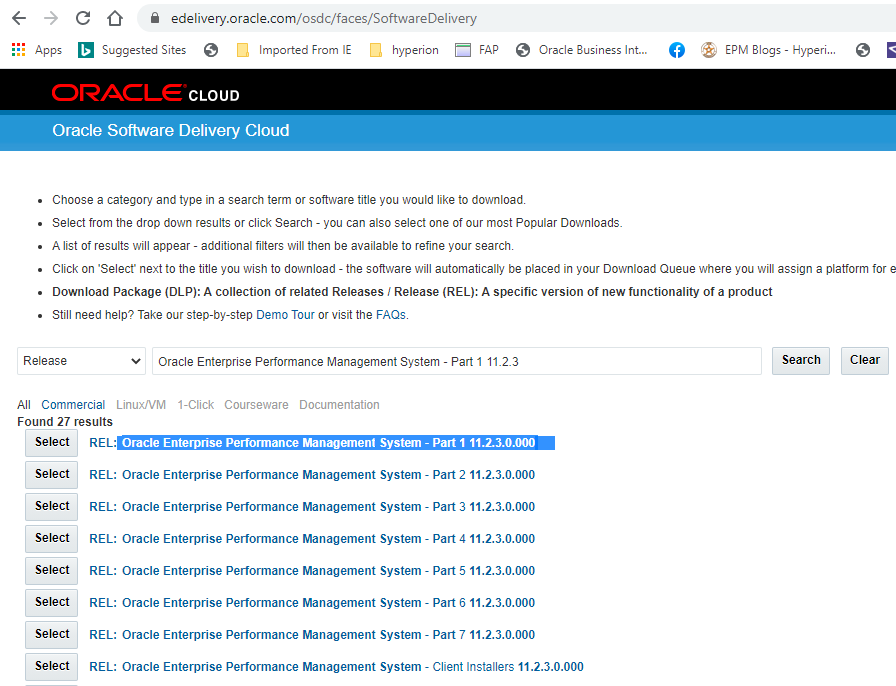Open REL Client Installers 11.2.3.0.000 link

tap(337, 667)
